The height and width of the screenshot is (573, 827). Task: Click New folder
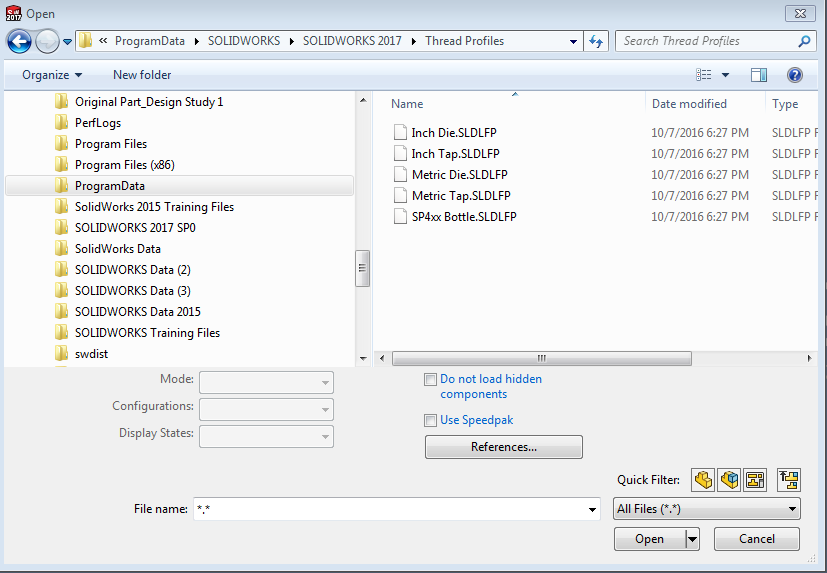[142, 75]
